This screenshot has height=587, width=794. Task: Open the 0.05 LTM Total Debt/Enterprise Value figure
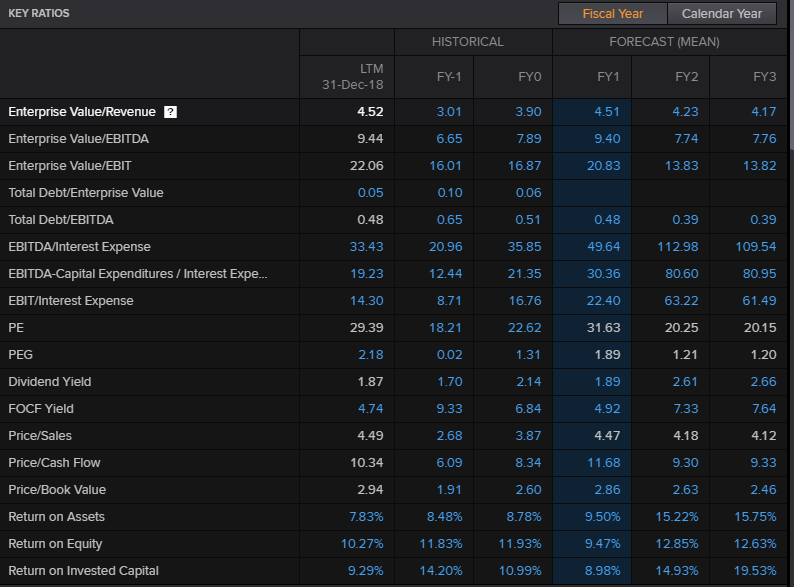[x=371, y=193]
